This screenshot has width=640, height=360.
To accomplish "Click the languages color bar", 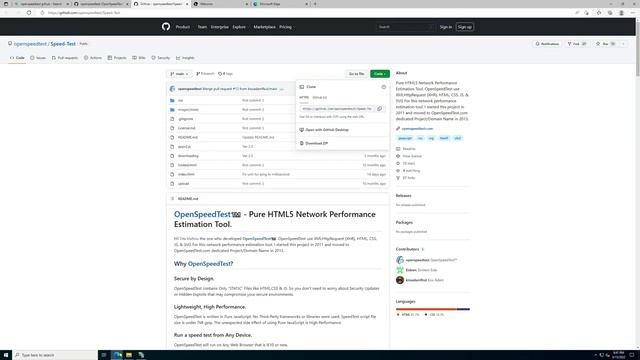I will [433, 309].
